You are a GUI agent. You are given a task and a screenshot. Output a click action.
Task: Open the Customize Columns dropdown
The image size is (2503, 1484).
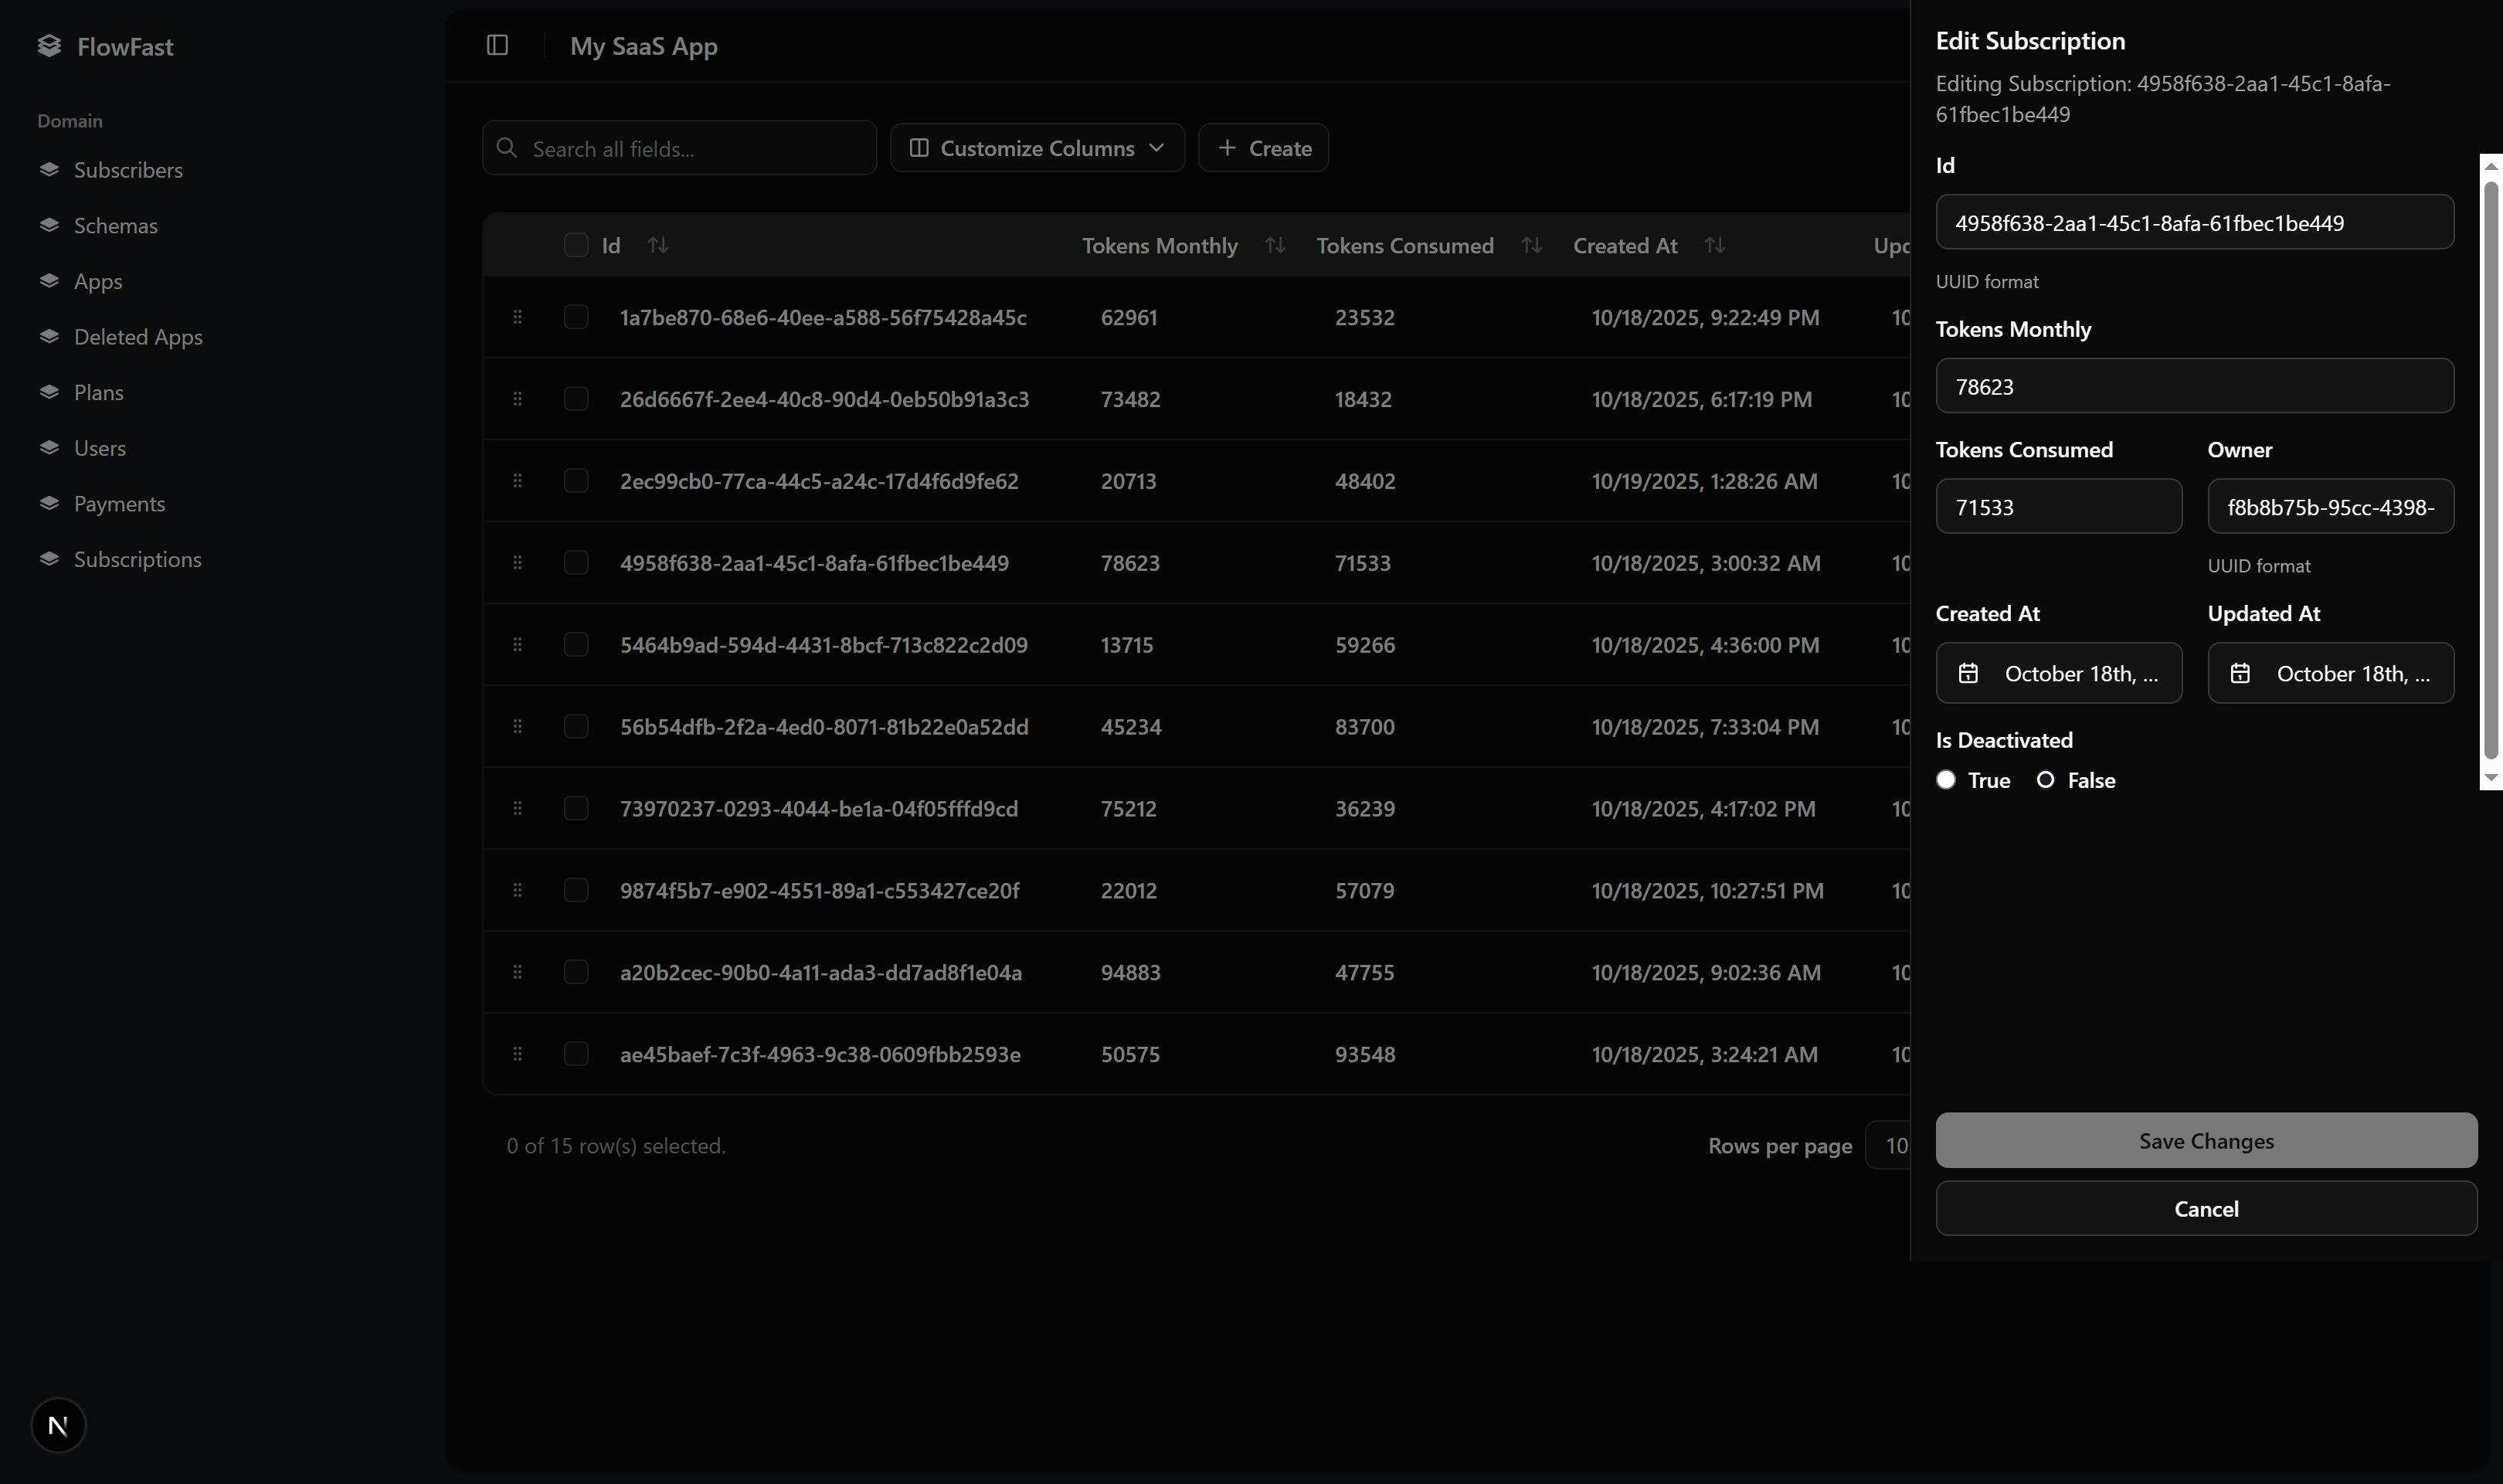[1037, 148]
